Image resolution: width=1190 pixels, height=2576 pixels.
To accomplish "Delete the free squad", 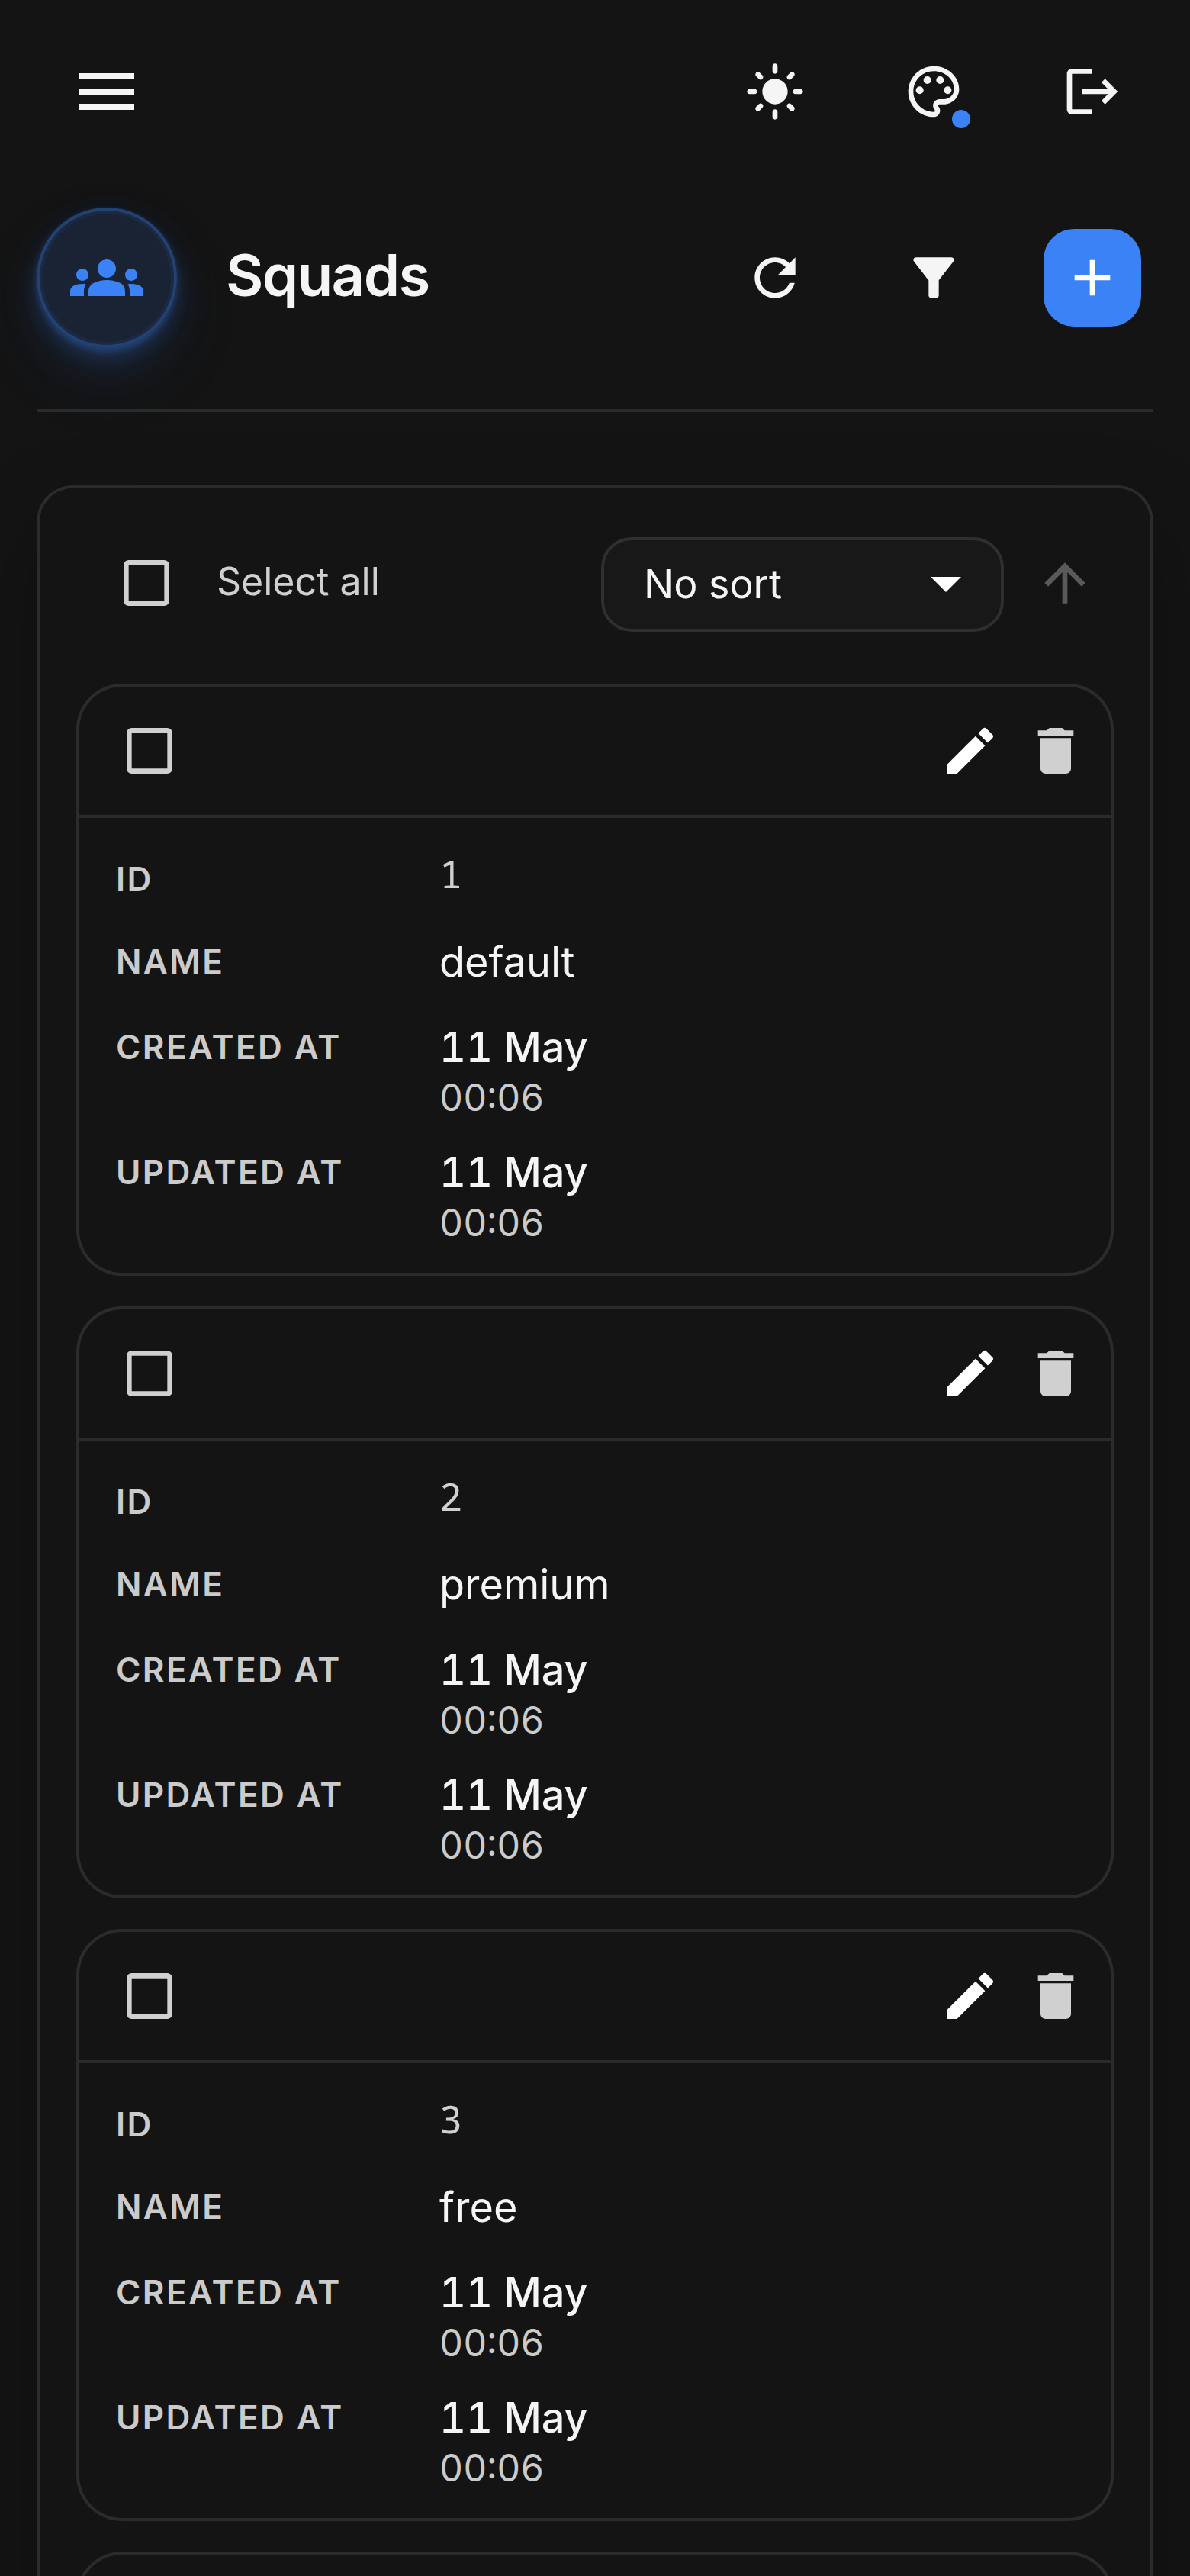I will [x=1055, y=1996].
